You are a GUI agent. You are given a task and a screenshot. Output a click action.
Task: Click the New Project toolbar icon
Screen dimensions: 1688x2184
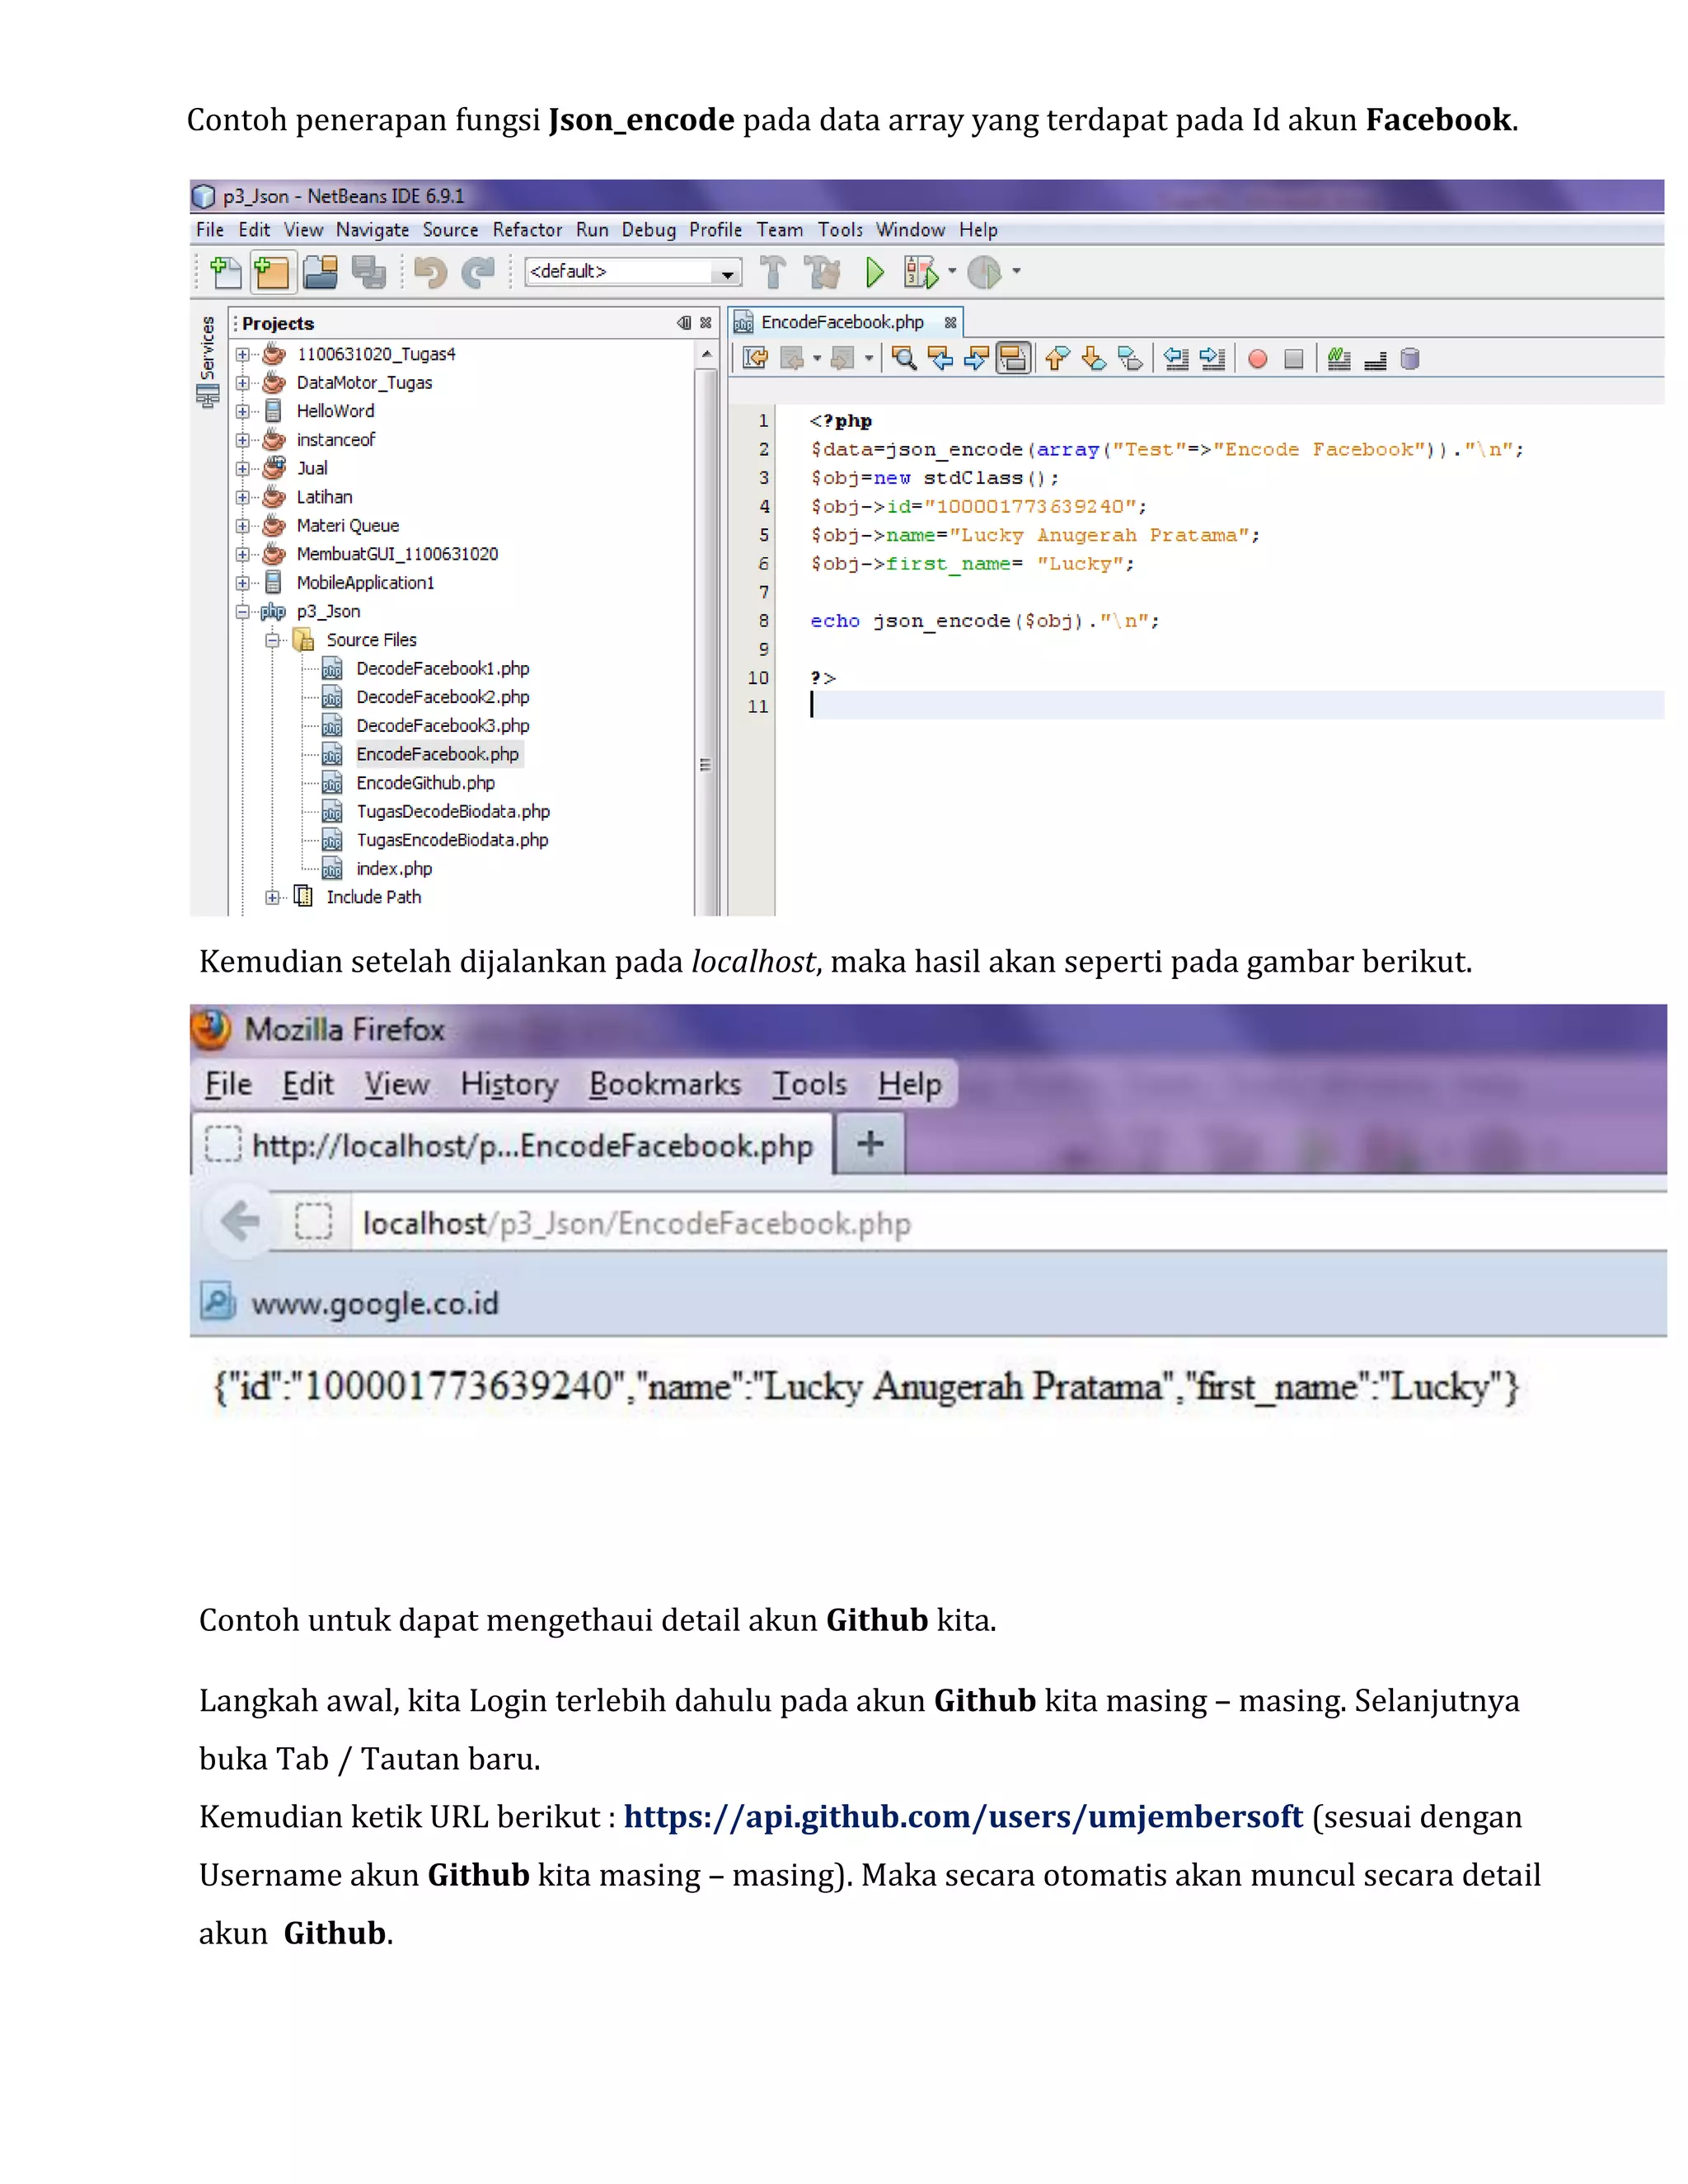(271, 272)
